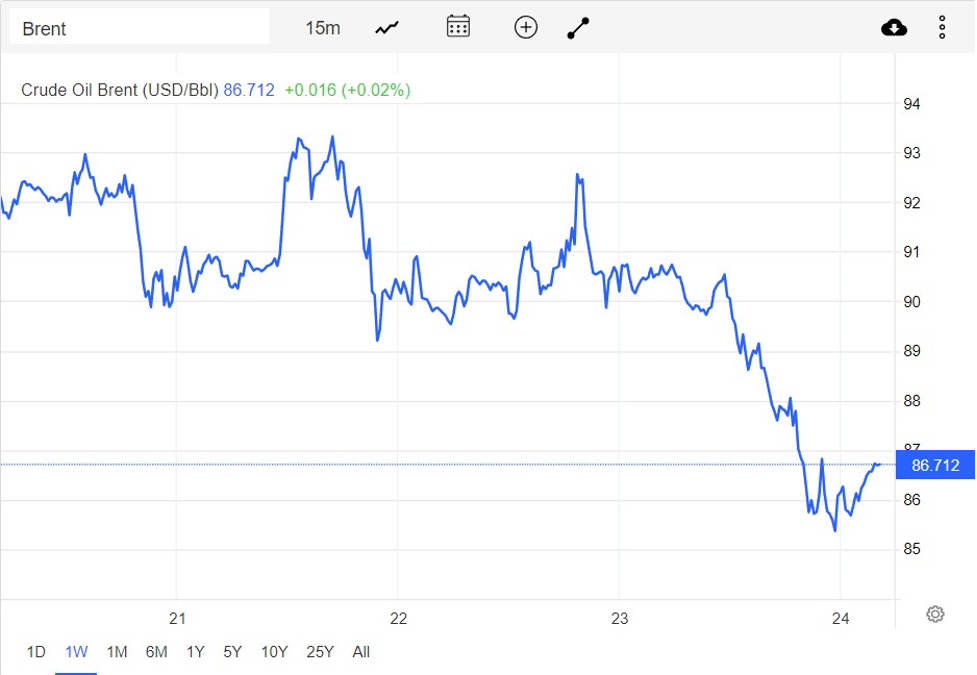Switch to the 1D time range

36,652
